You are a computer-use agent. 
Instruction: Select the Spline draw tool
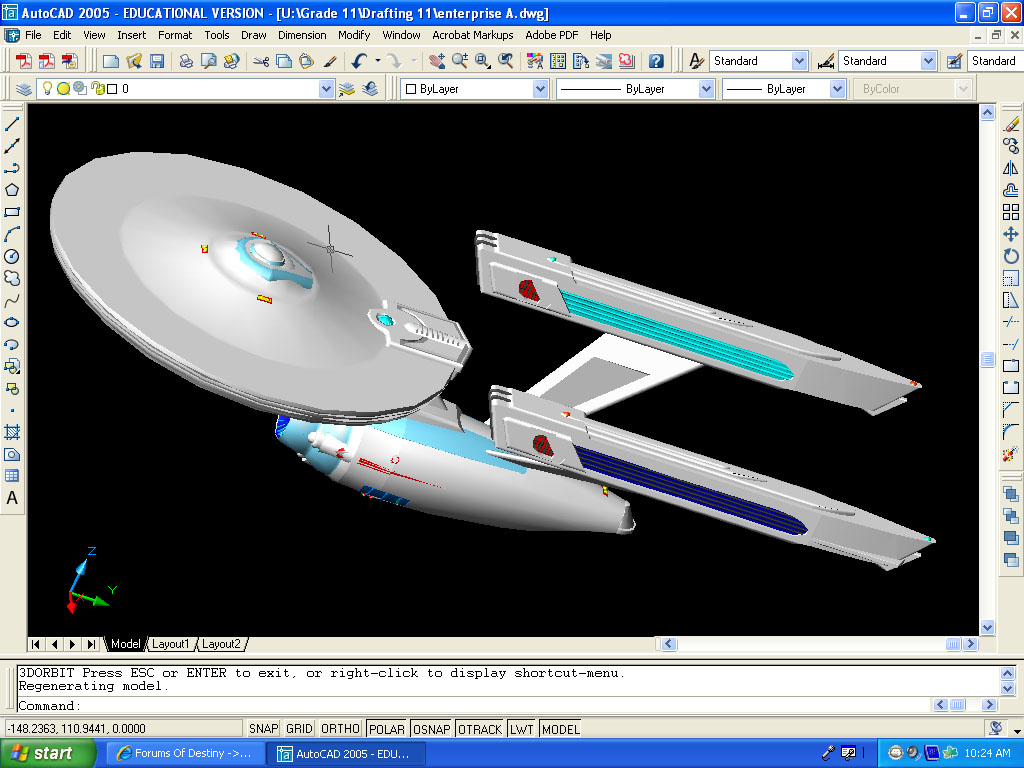click(12, 301)
